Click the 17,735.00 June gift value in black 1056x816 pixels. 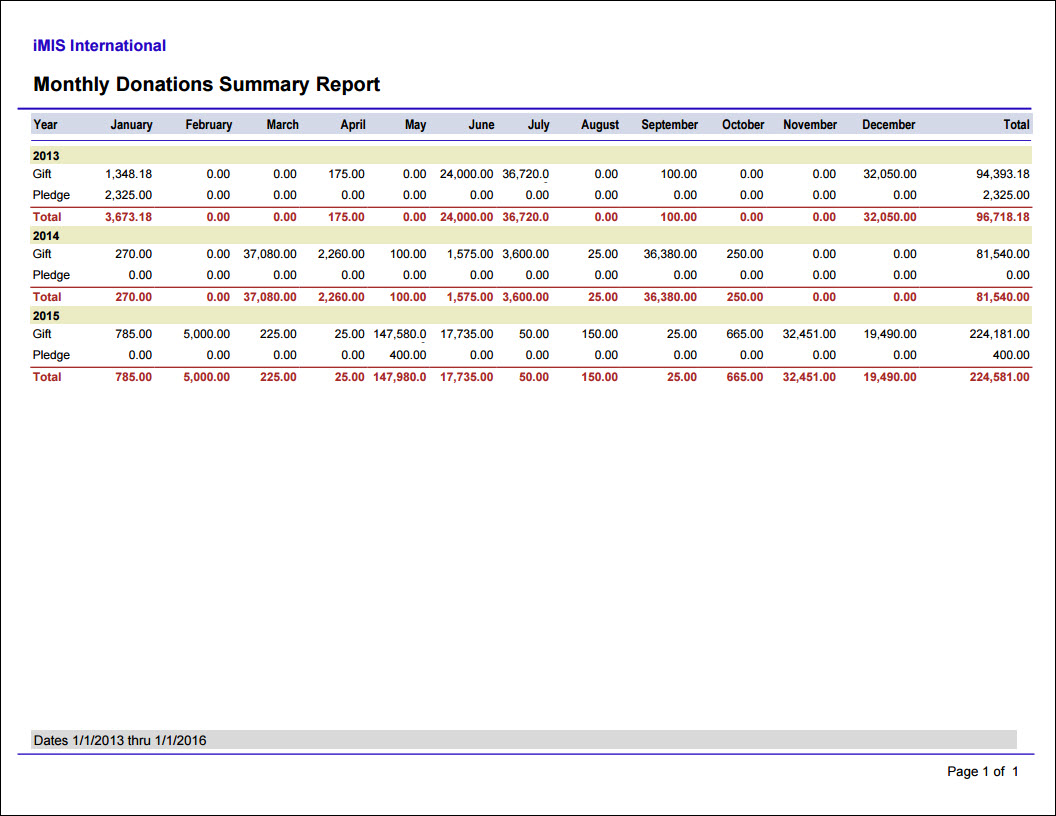[466, 334]
